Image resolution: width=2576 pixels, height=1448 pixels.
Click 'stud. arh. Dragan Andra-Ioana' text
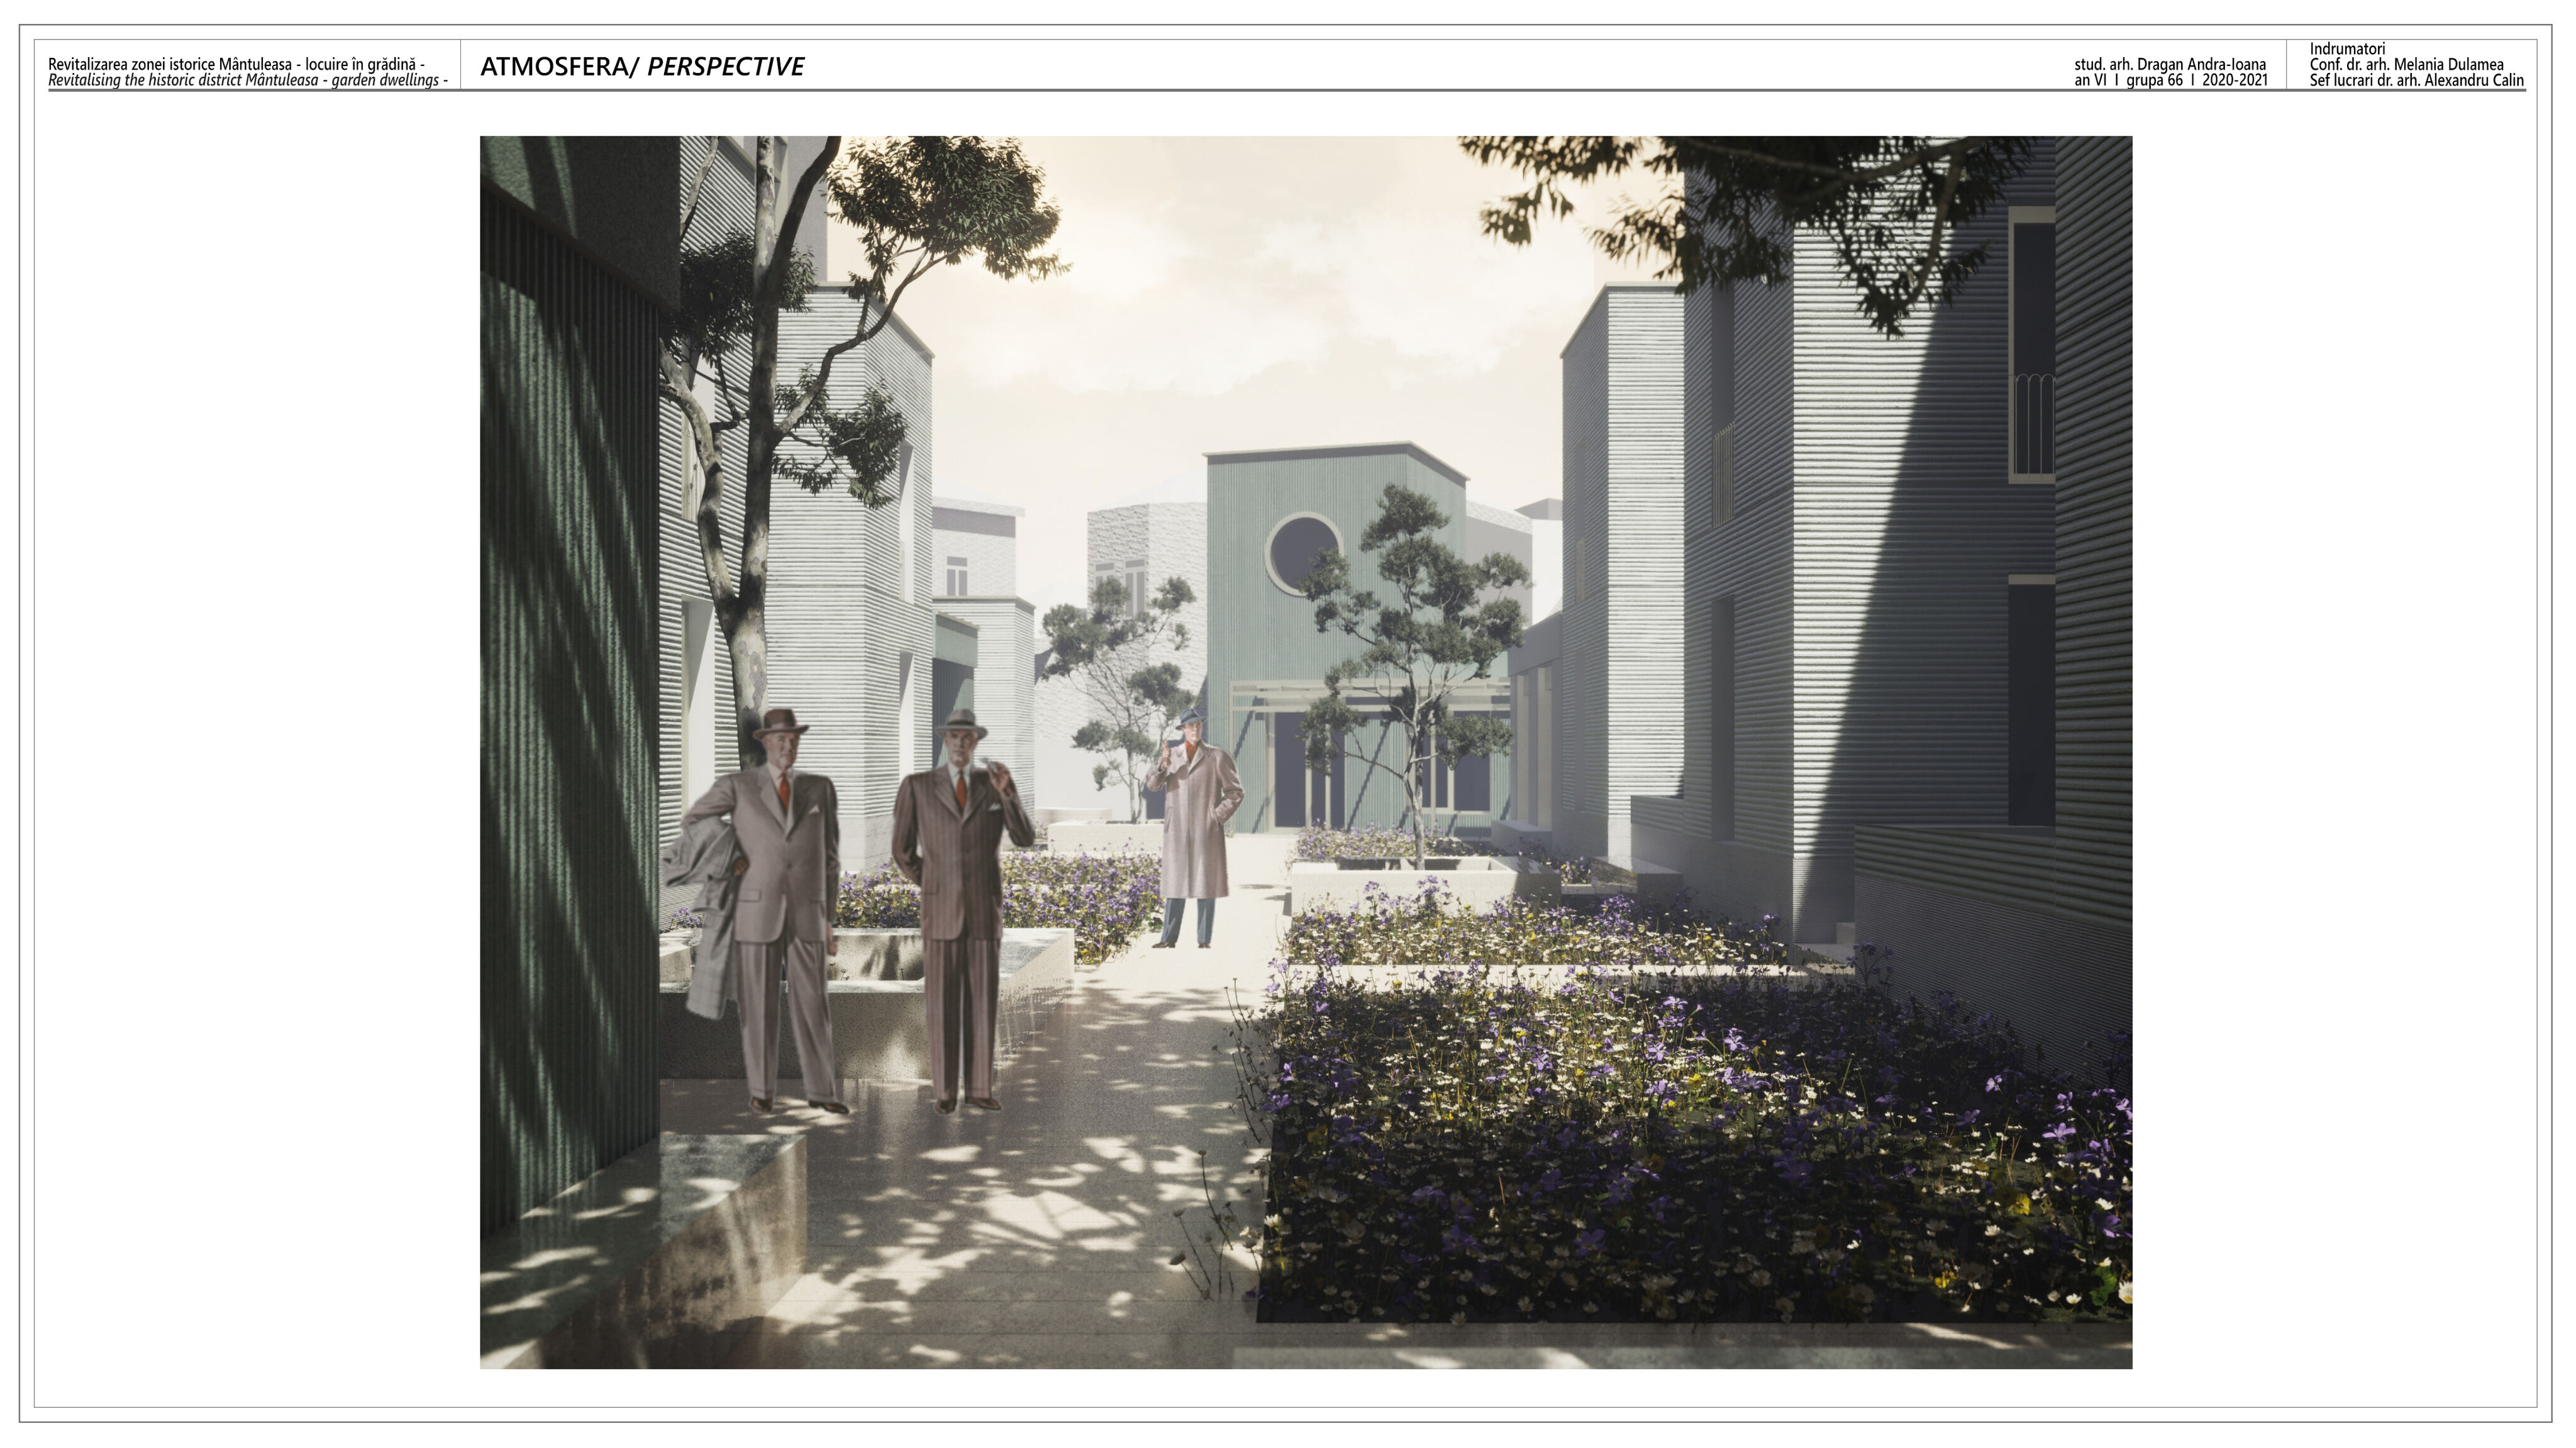(x=2170, y=64)
